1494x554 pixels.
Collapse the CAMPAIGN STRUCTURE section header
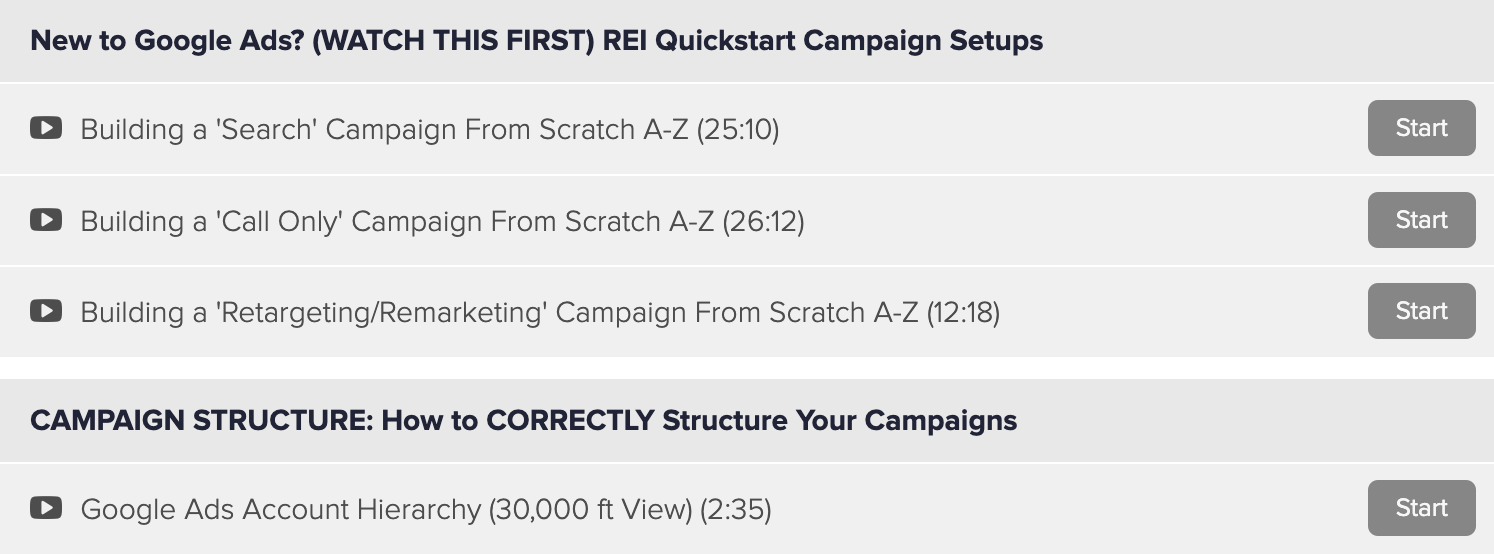pos(747,420)
